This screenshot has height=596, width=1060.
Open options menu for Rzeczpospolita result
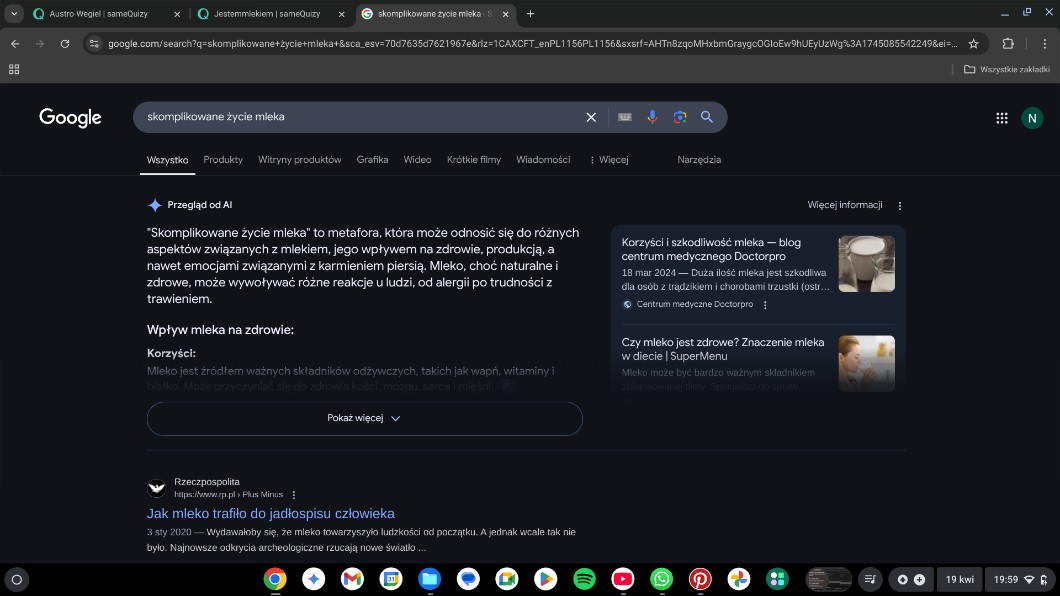294,494
